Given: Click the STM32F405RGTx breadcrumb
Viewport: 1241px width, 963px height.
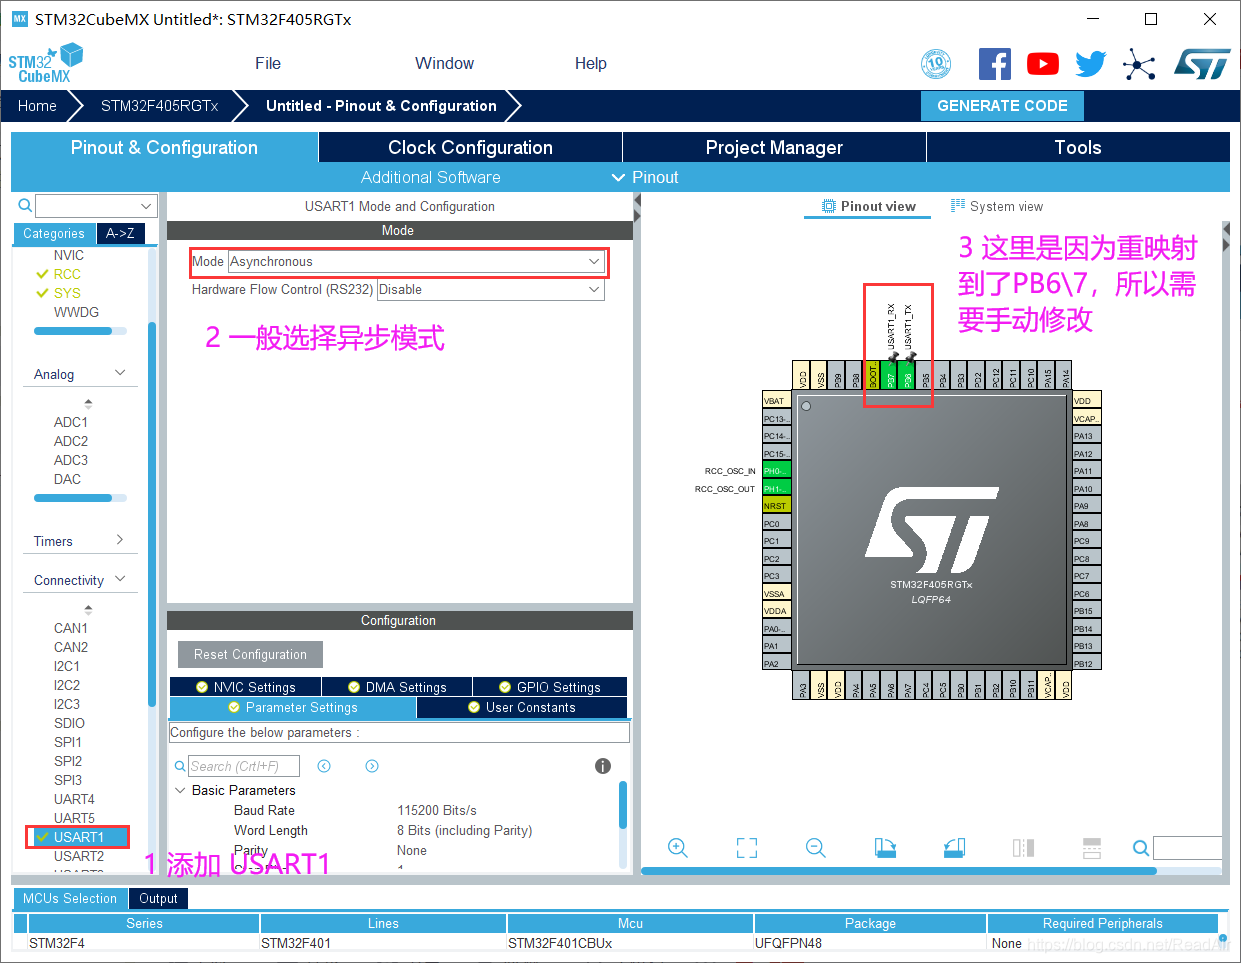Looking at the screenshot, I should (x=160, y=106).
